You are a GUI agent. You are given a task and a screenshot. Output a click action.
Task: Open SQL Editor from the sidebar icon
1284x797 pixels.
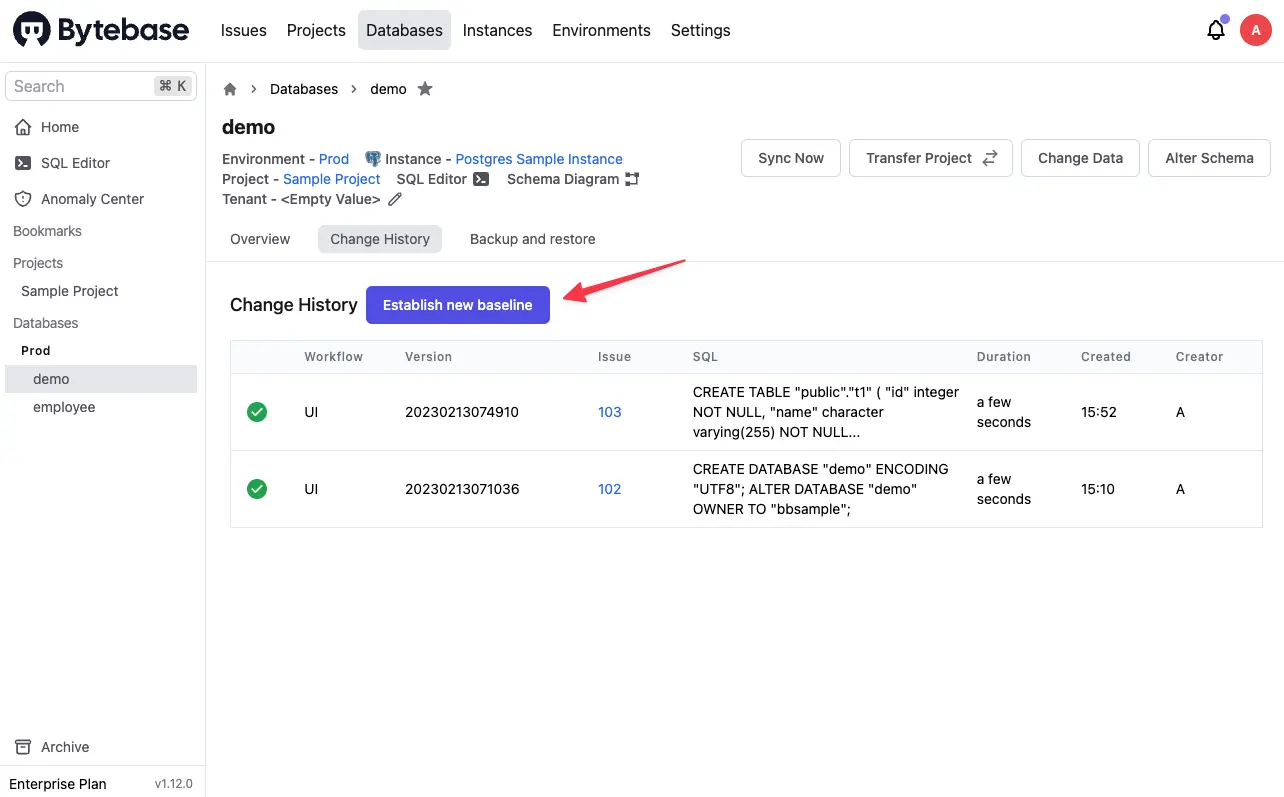(22, 163)
